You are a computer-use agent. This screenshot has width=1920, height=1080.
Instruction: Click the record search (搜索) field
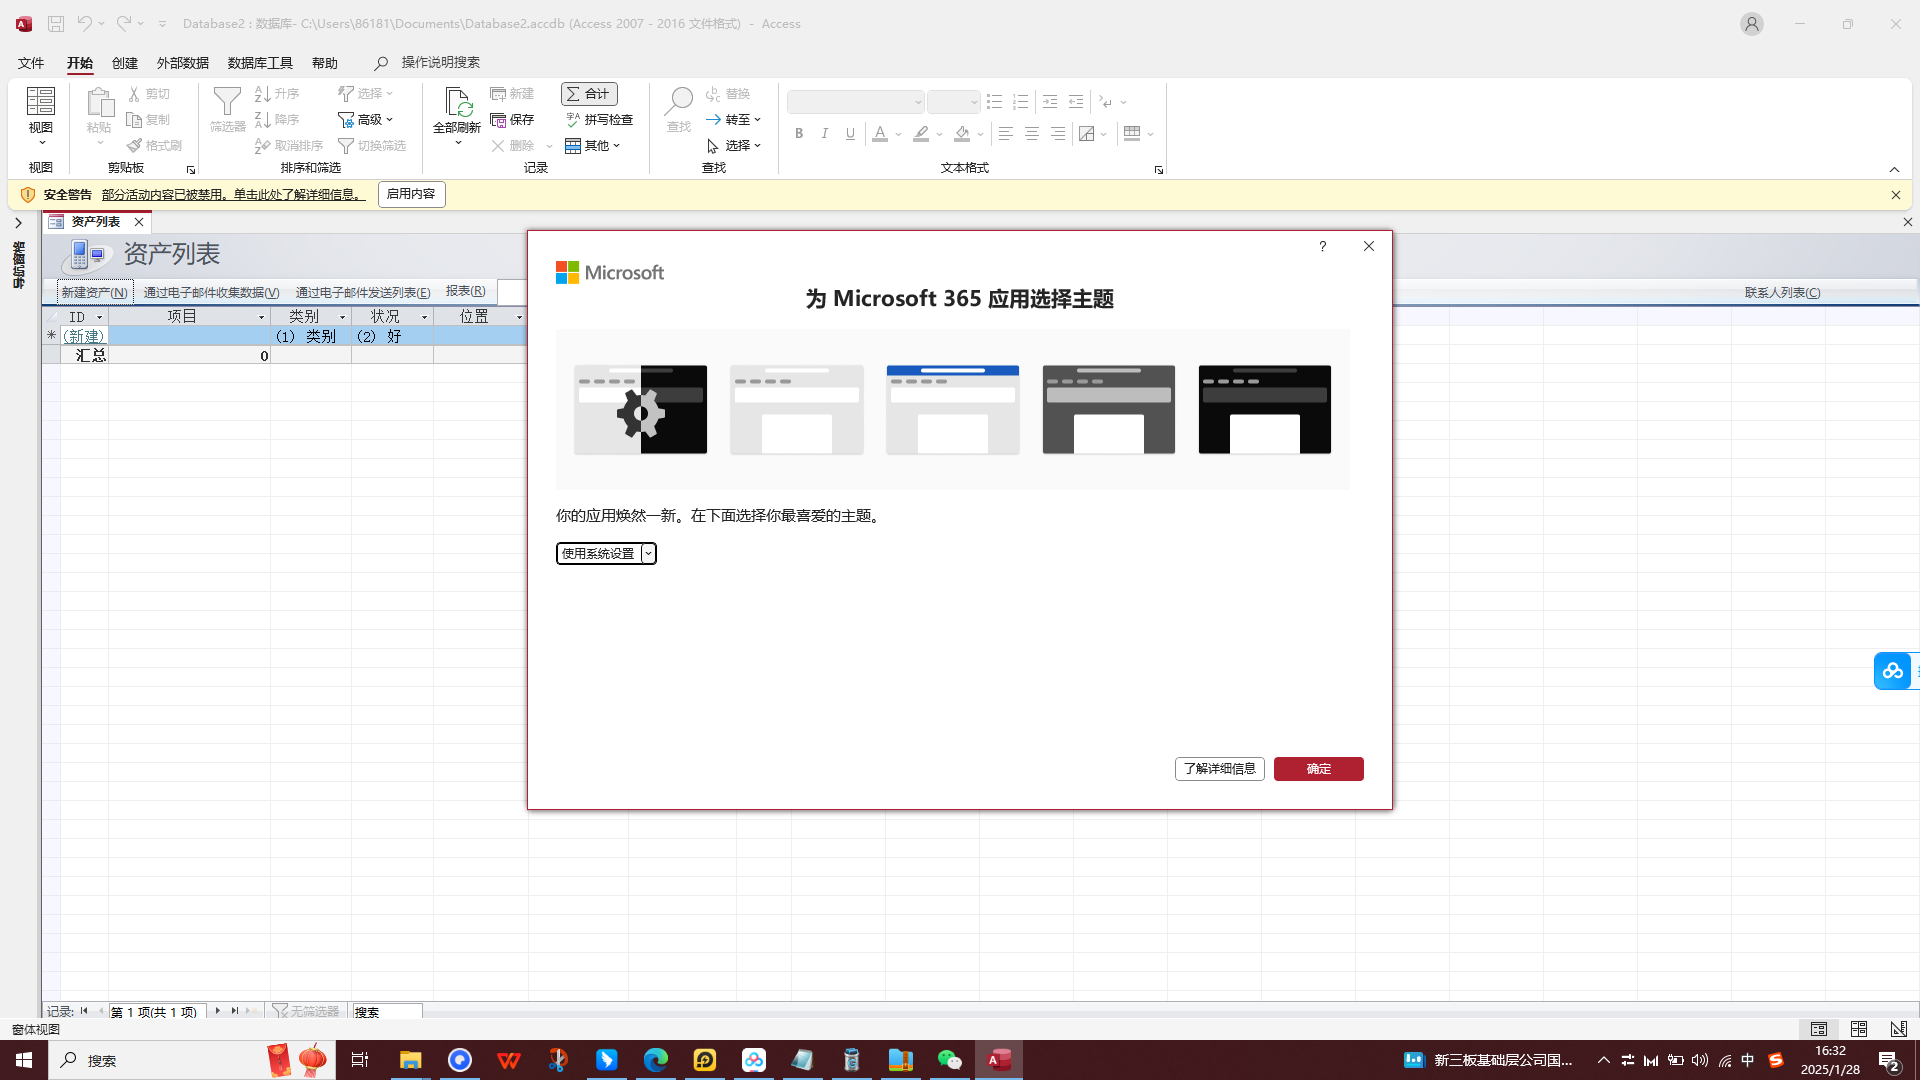click(x=387, y=1012)
